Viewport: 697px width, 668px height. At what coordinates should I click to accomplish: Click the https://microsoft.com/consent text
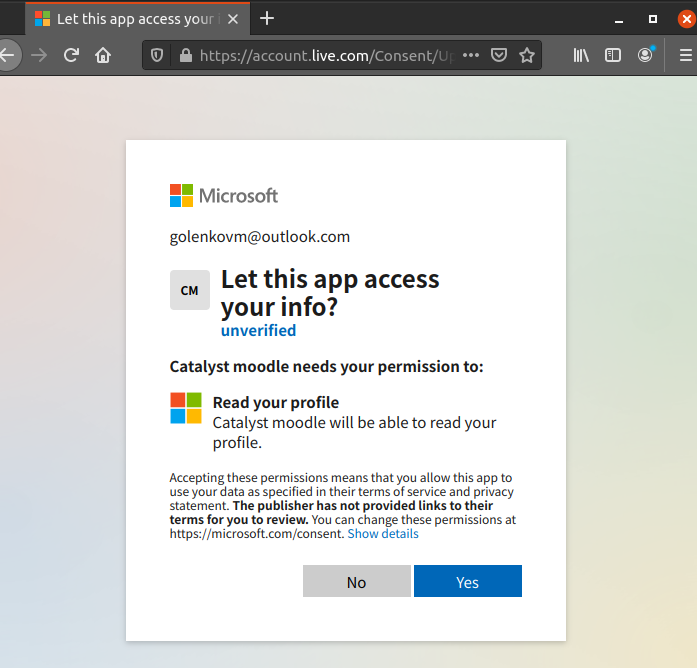(257, 533)
